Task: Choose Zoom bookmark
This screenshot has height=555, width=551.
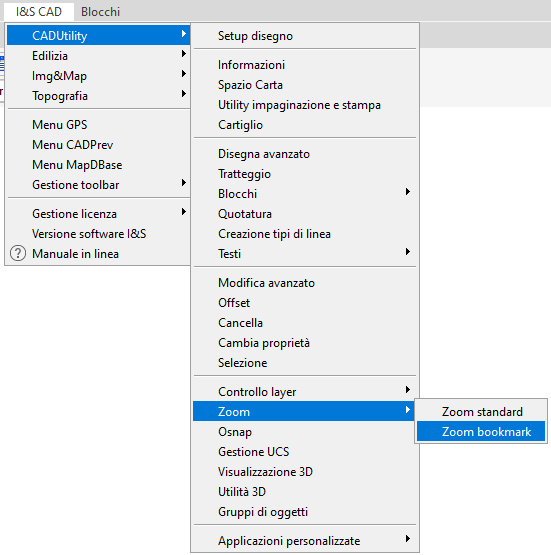Action: (481, 432)
